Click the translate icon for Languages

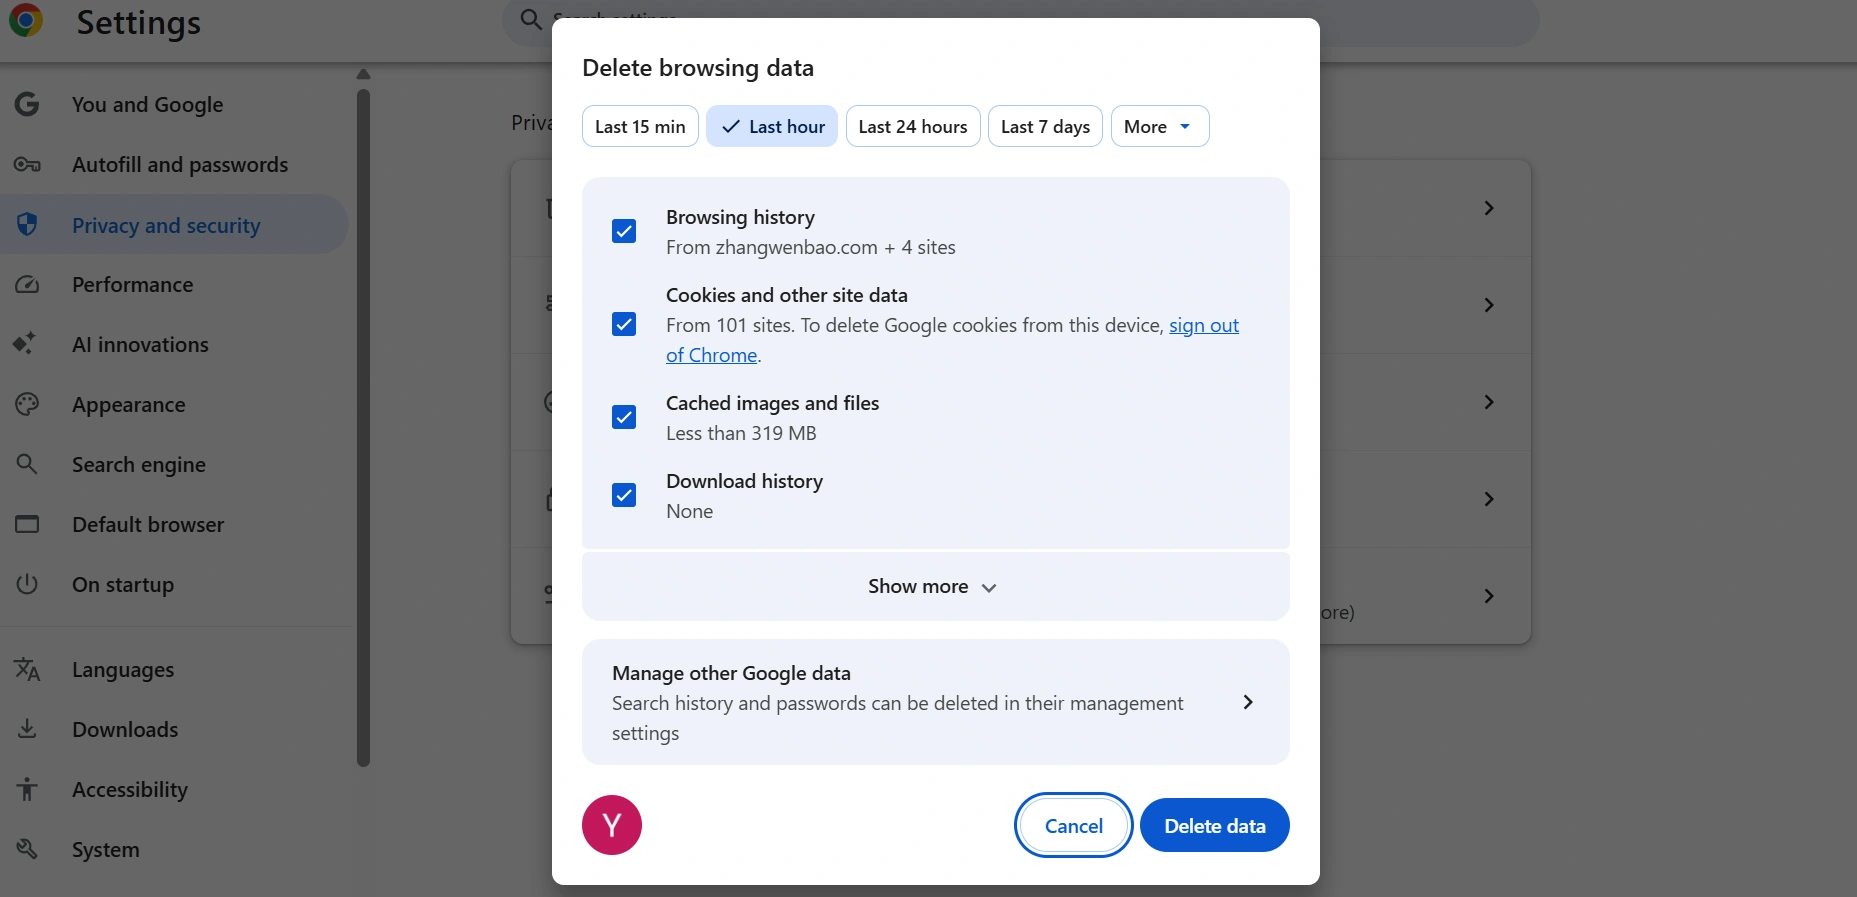point(27,669)
